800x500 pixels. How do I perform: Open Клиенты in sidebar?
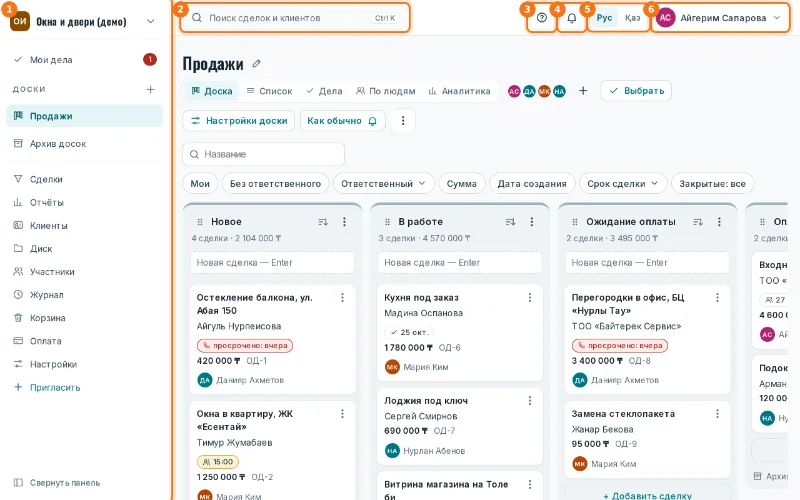pos(85,226)
